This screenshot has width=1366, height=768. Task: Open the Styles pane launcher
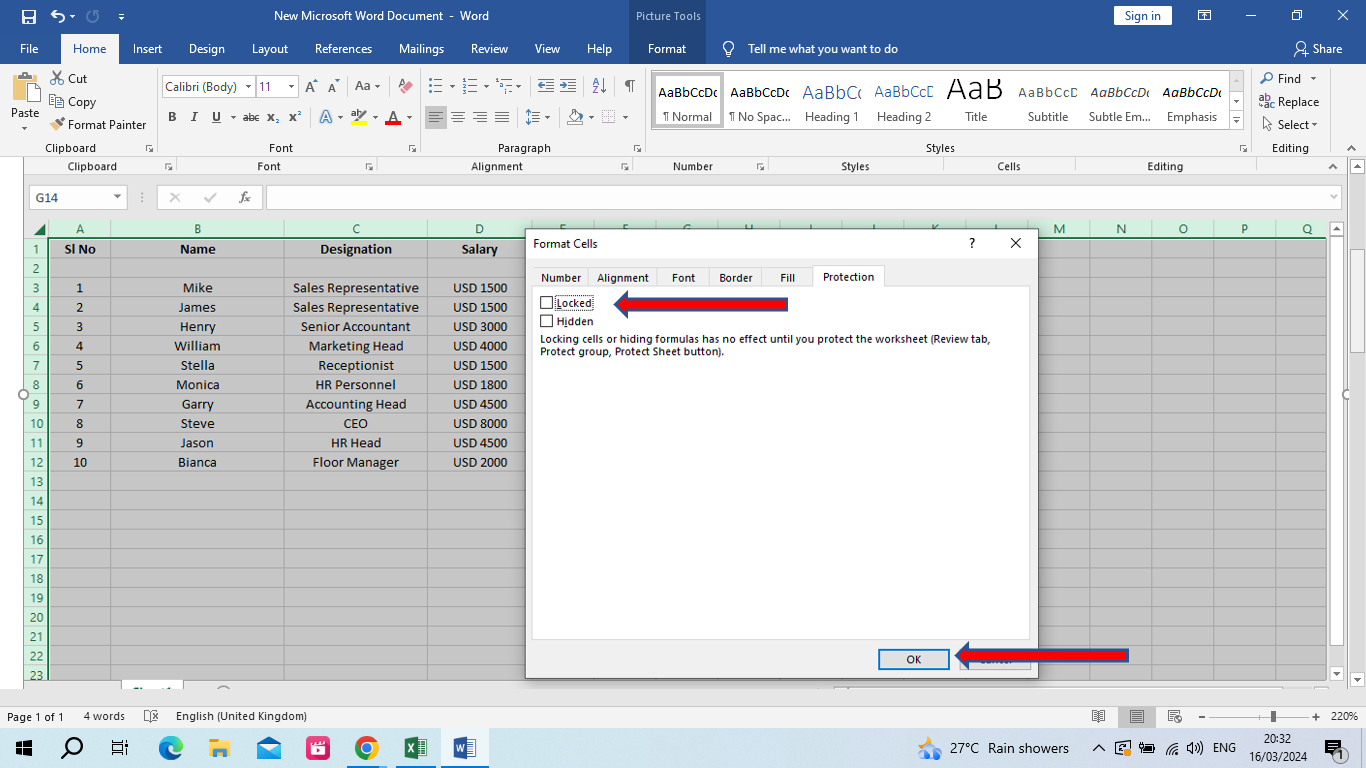tap(1241, 148)
